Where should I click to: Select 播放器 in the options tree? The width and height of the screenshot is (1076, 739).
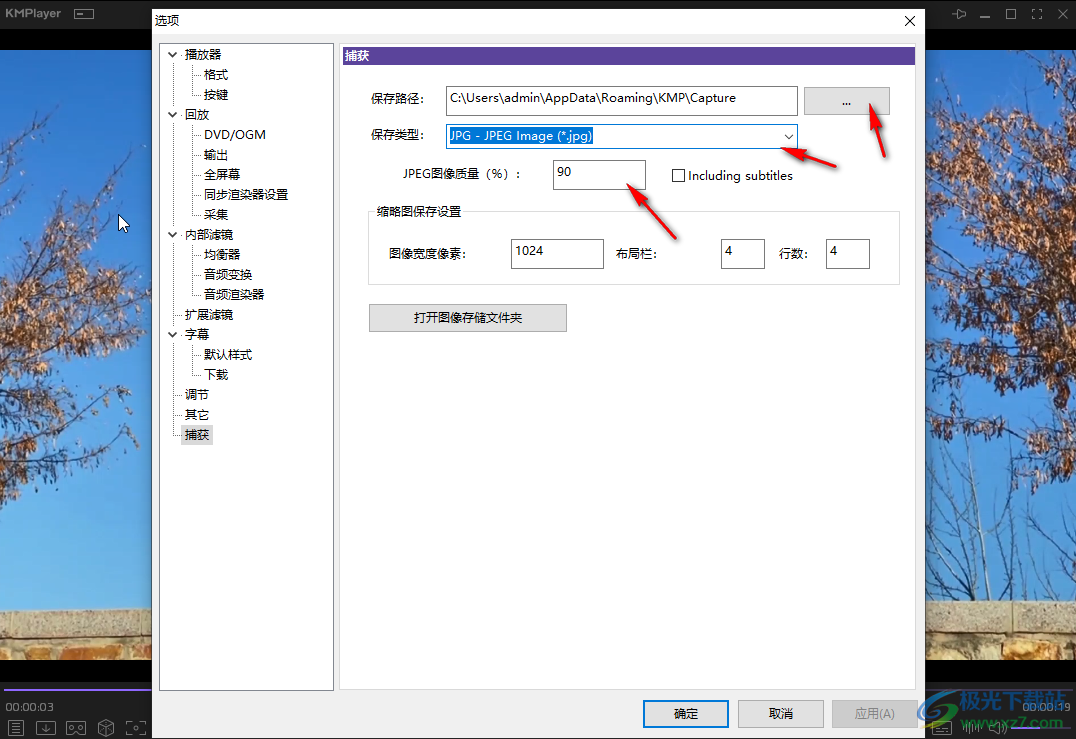click(x=203, y=54)
